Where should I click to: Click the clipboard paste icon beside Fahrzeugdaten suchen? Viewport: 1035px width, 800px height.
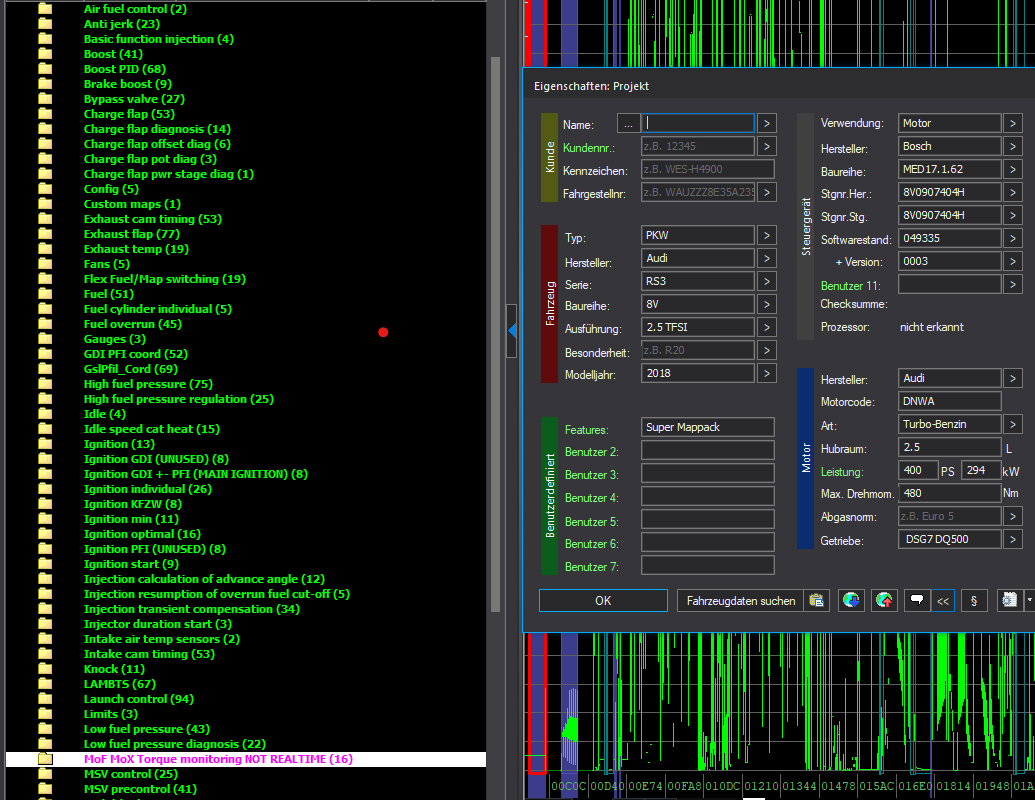point(817,601)
